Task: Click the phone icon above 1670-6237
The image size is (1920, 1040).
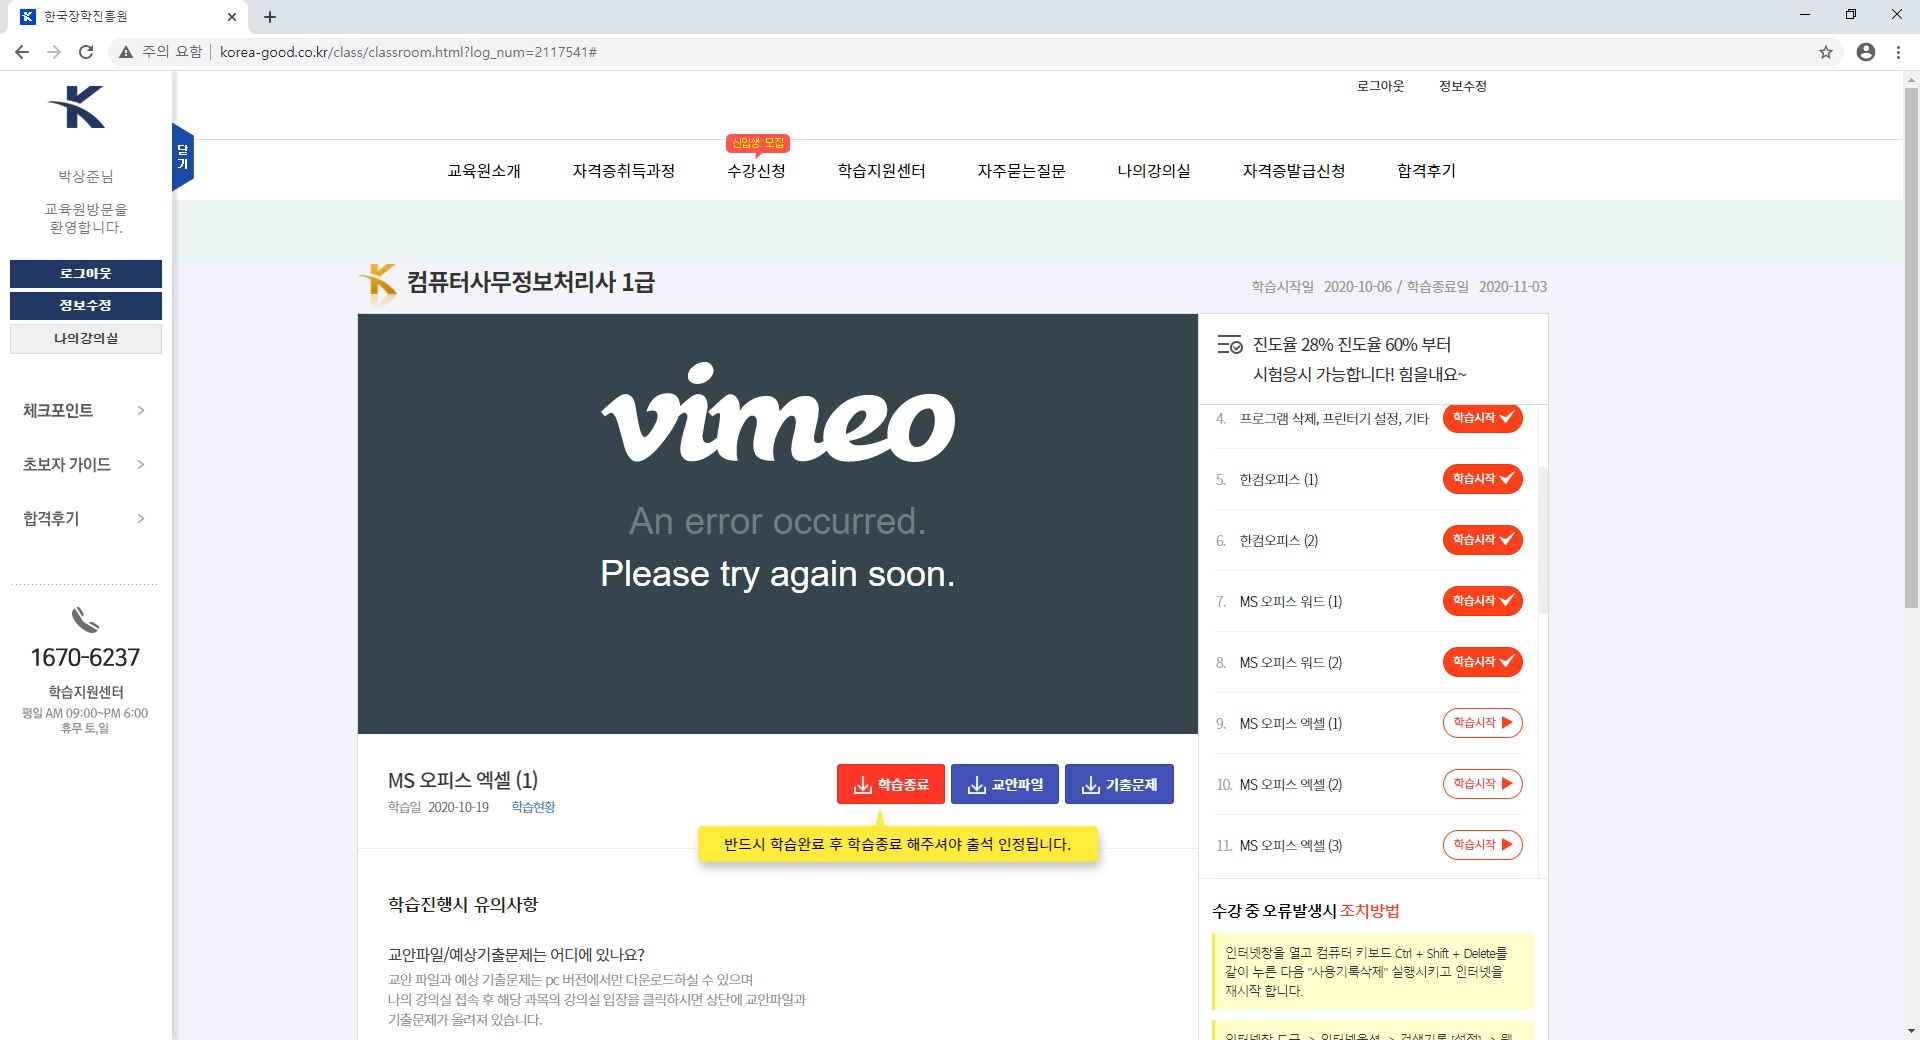Action: 85,619
